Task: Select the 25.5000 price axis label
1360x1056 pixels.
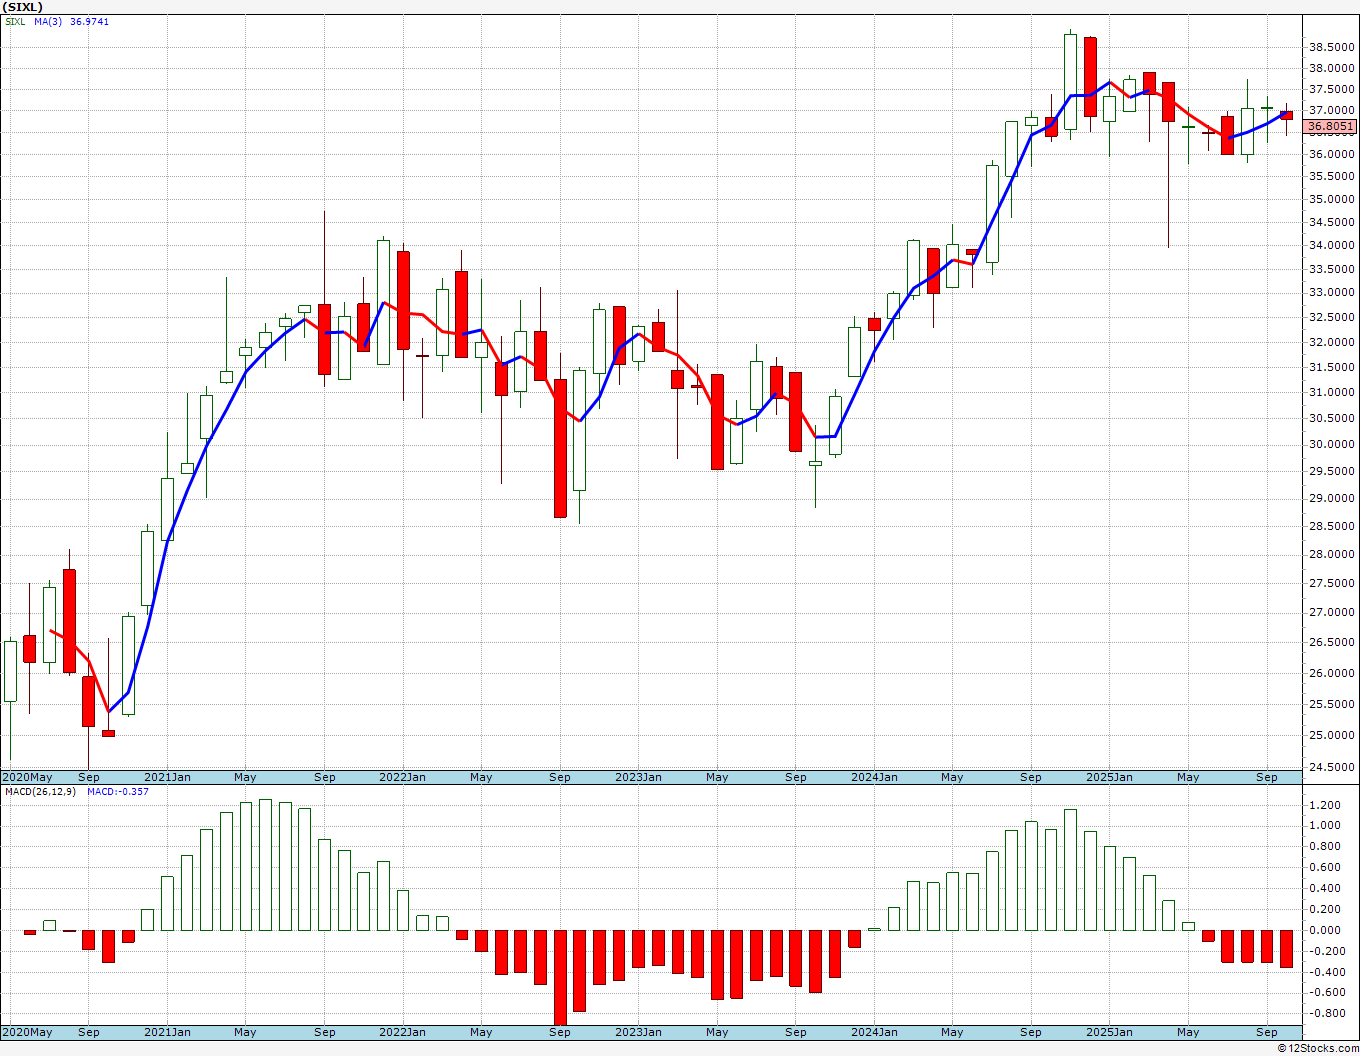Action: (x=1331, y=704)
